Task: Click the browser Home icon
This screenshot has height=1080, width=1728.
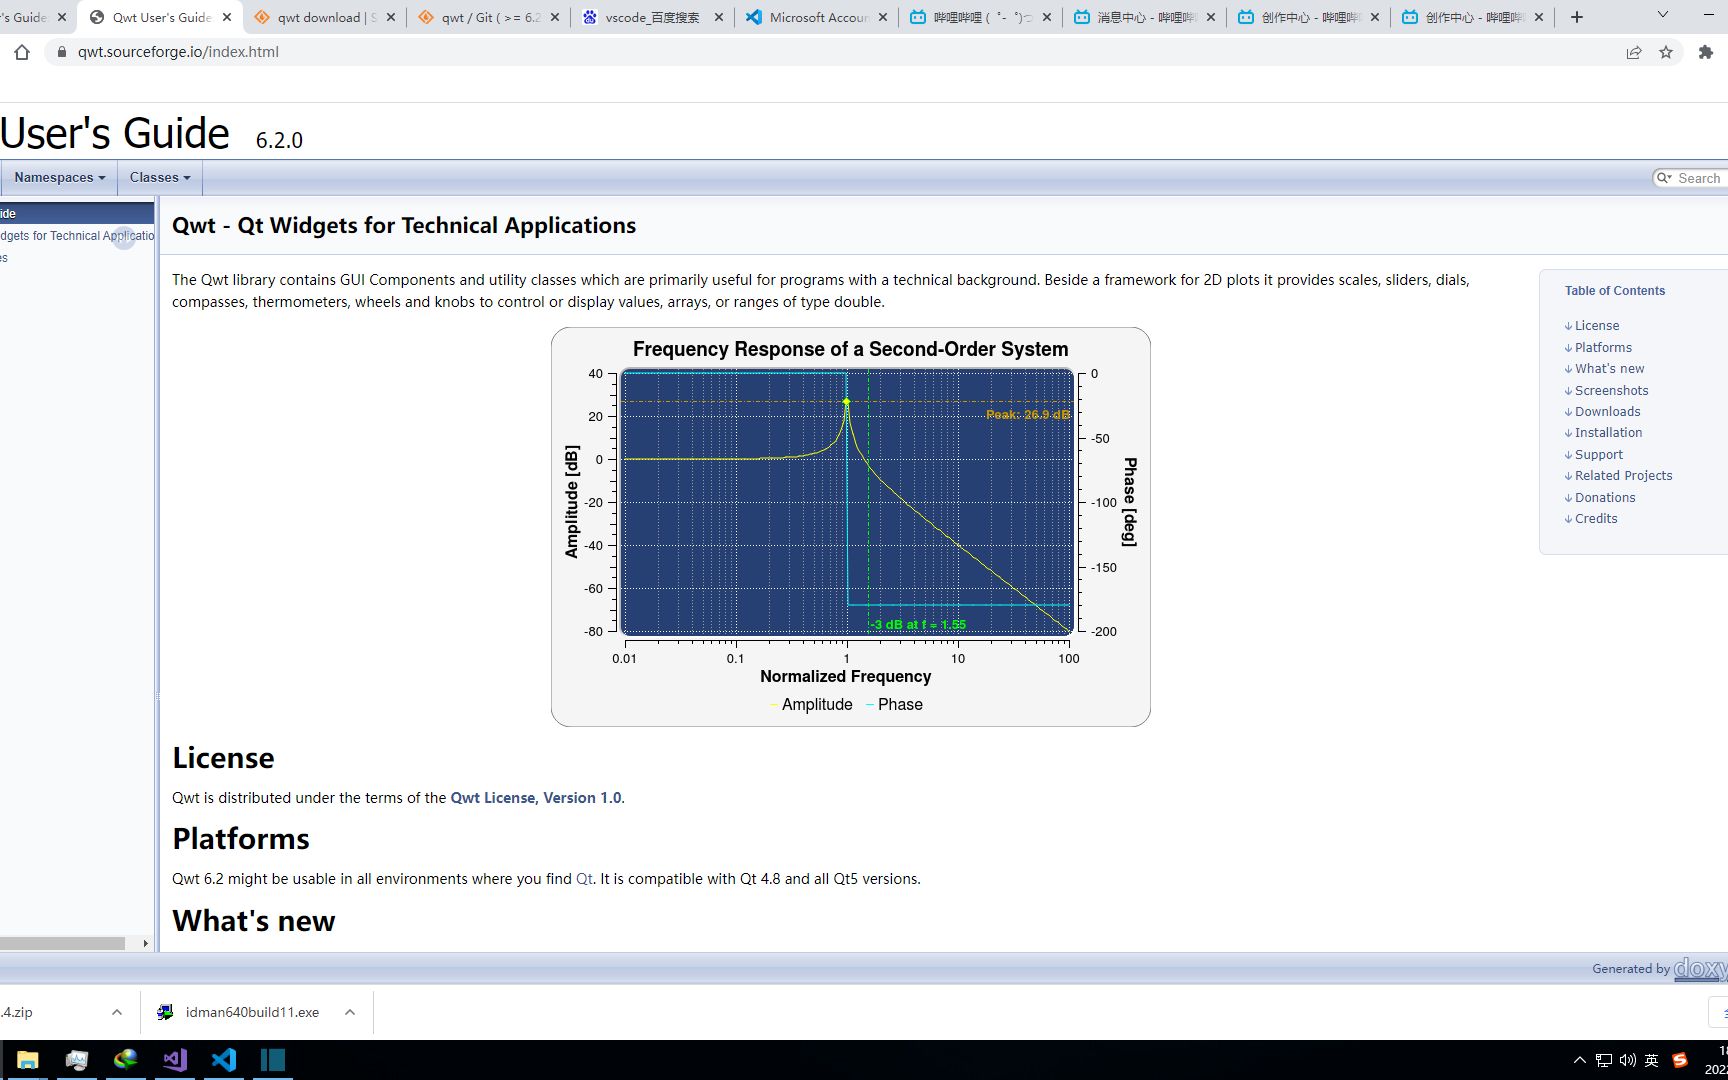Action: [22, 52]
